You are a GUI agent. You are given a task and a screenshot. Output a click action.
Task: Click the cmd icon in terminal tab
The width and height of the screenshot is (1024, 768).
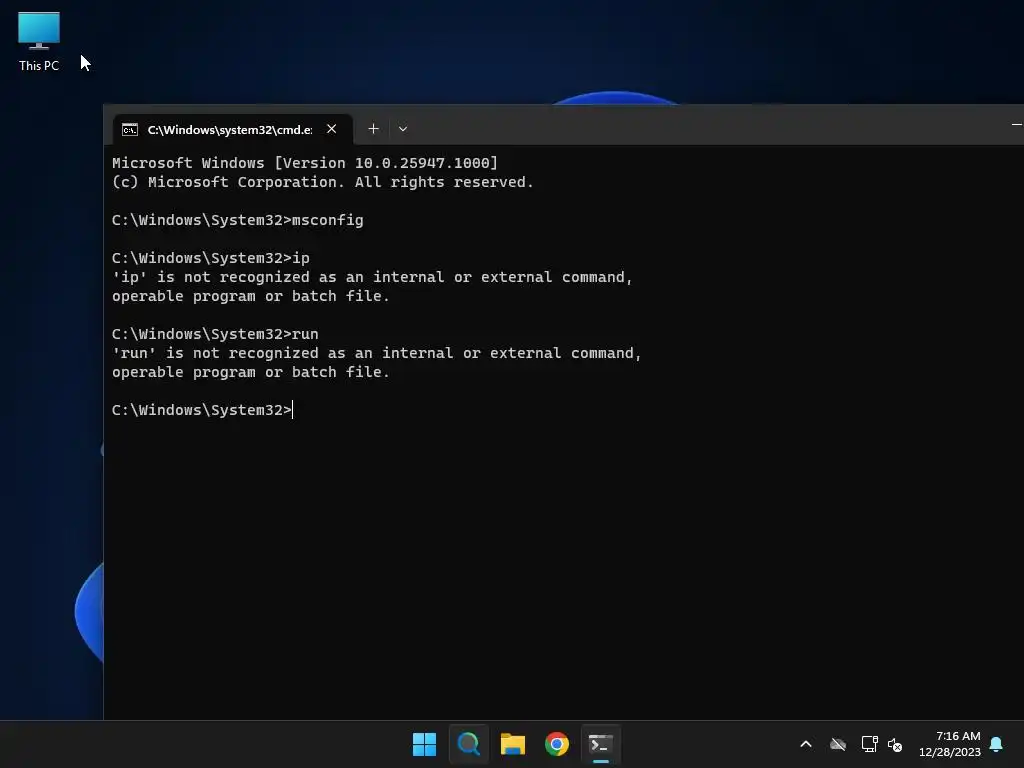[130, 129]
